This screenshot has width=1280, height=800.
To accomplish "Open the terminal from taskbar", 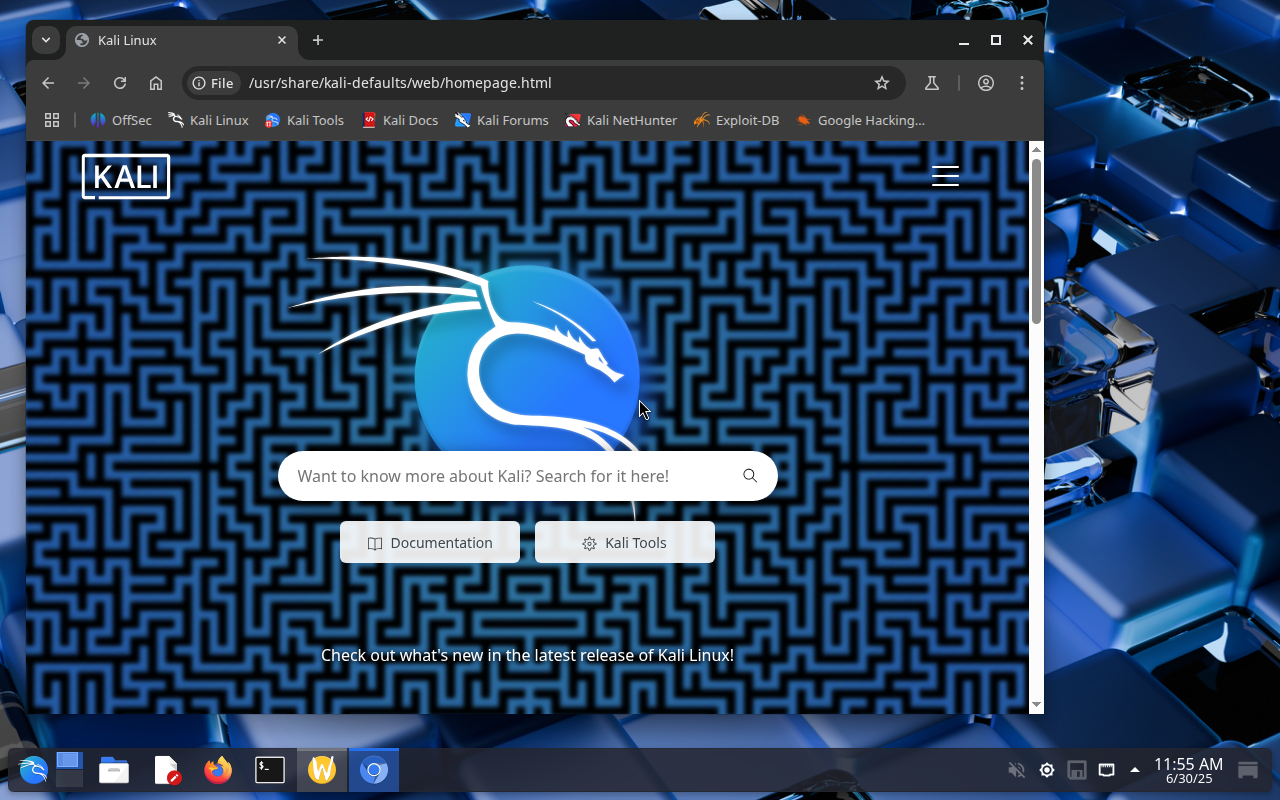I will point(270,770).
